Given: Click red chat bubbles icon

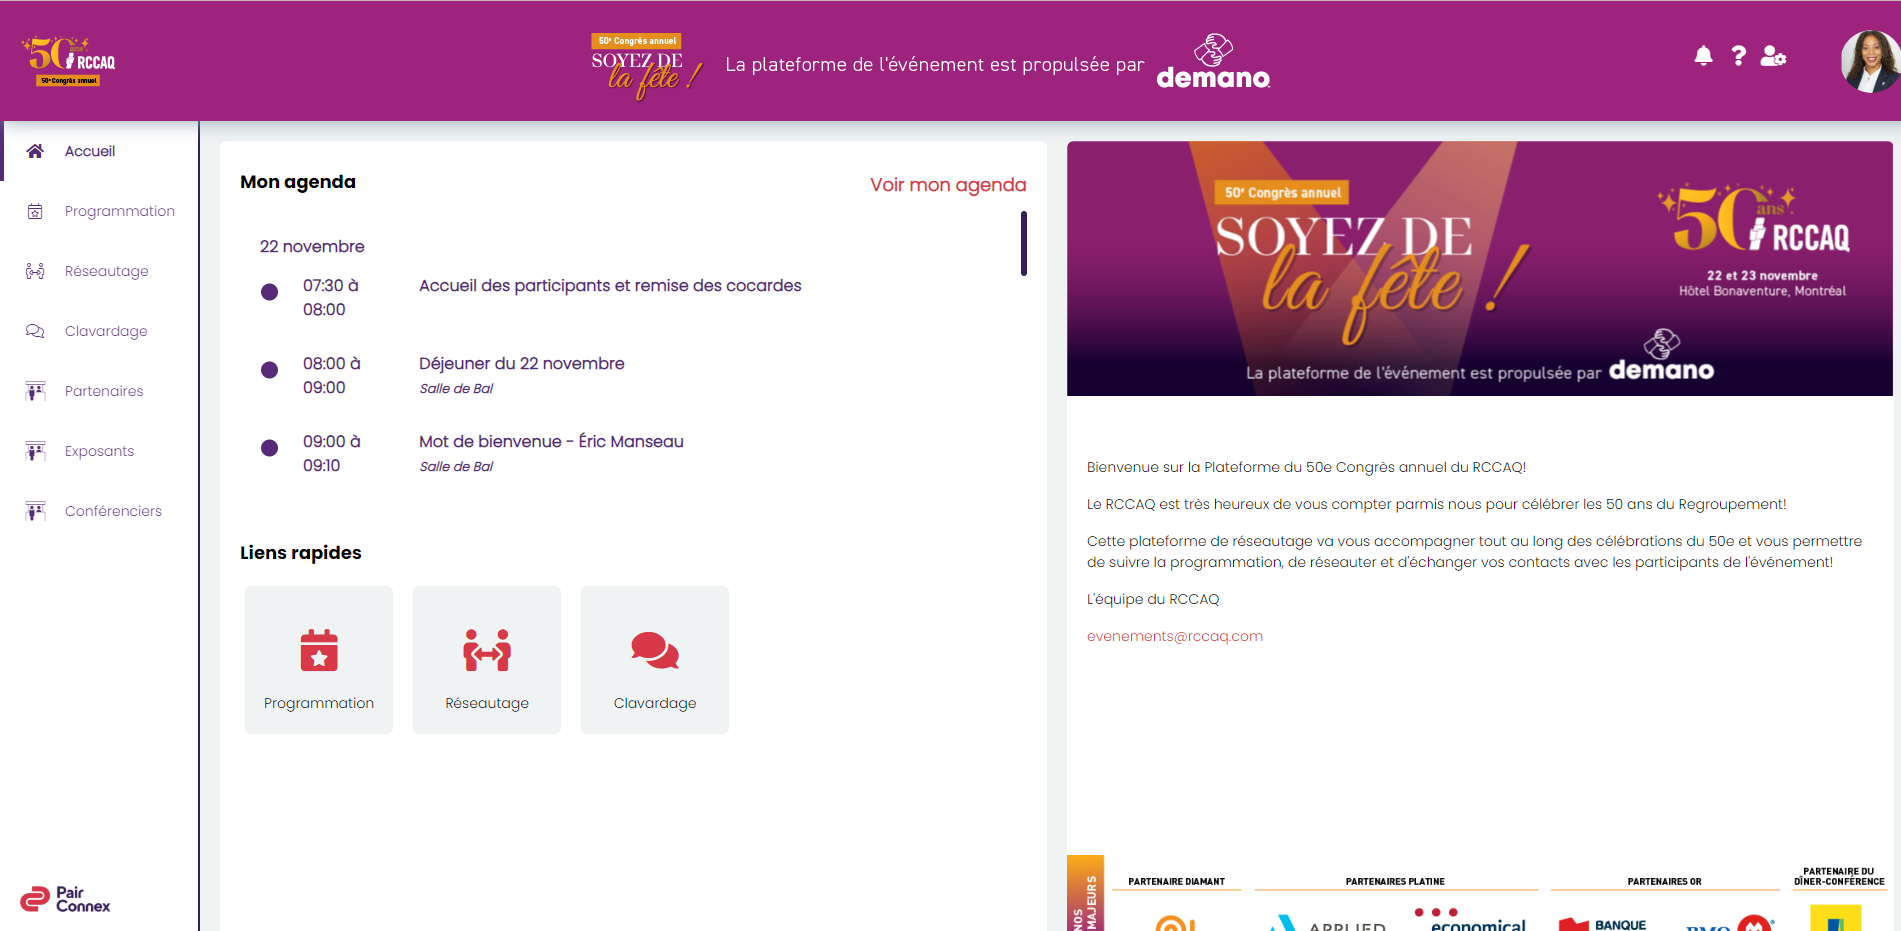Looking at the screenshot, I should (655, 650).
